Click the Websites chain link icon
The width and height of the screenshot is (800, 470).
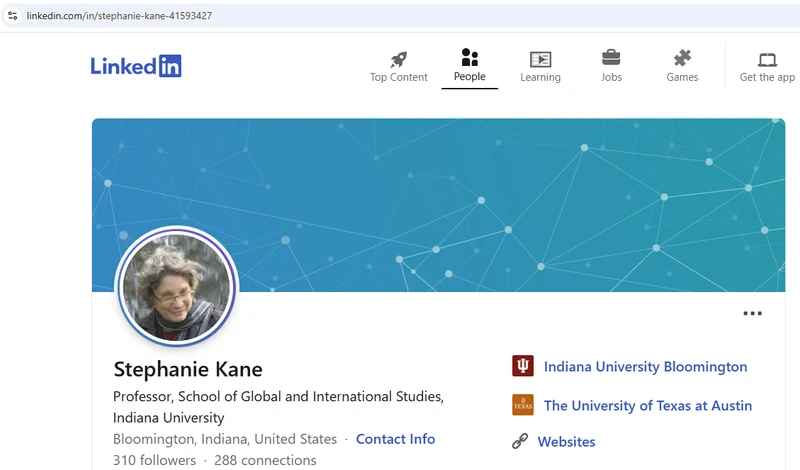click(520, 441)
